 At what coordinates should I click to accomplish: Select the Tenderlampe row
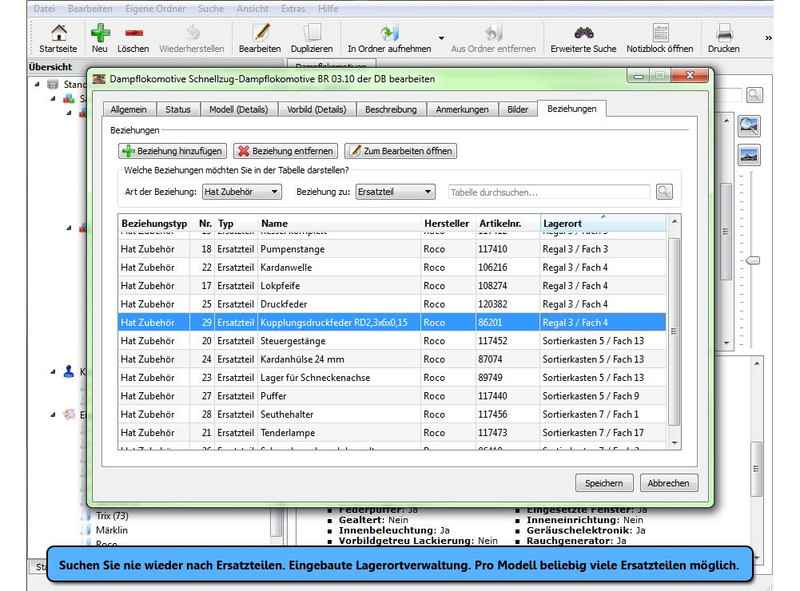392,433
